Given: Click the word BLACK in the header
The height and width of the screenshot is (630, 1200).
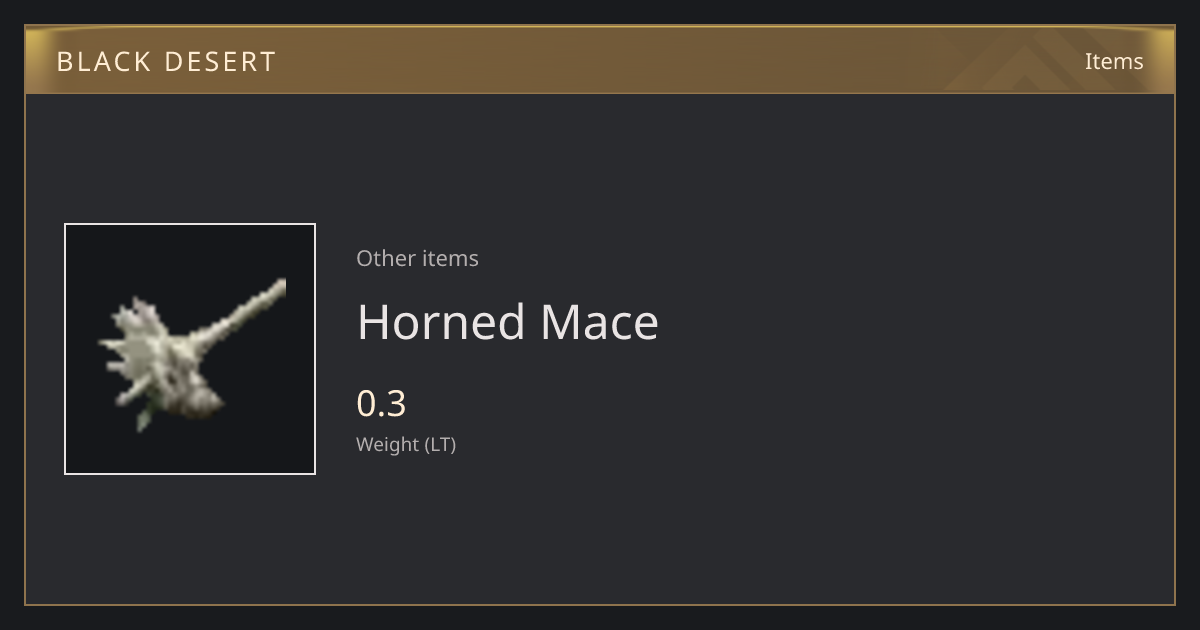Looking at the screenshot, I should point(105,62).
